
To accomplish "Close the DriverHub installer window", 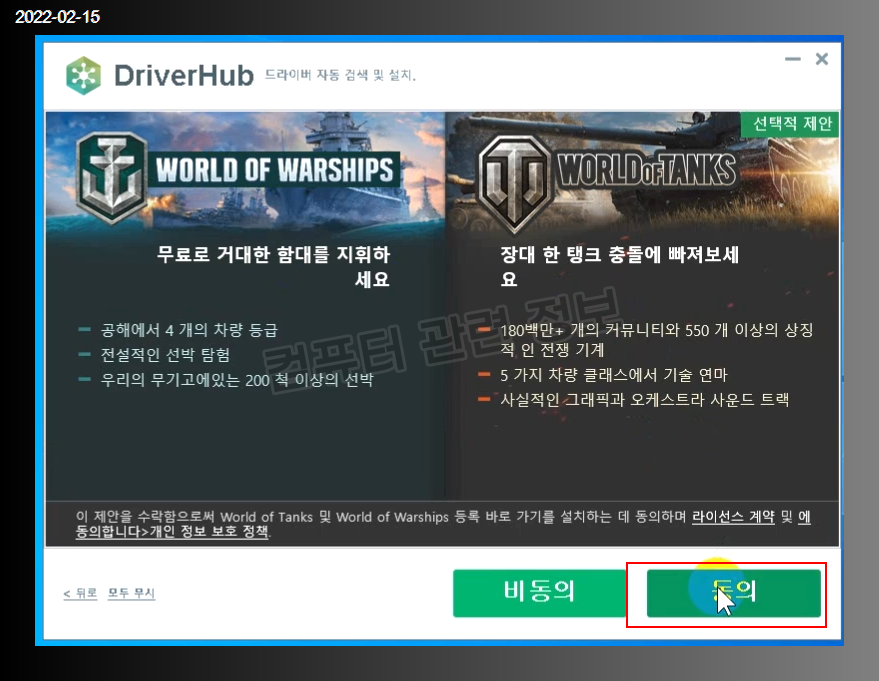I will 822,59.
